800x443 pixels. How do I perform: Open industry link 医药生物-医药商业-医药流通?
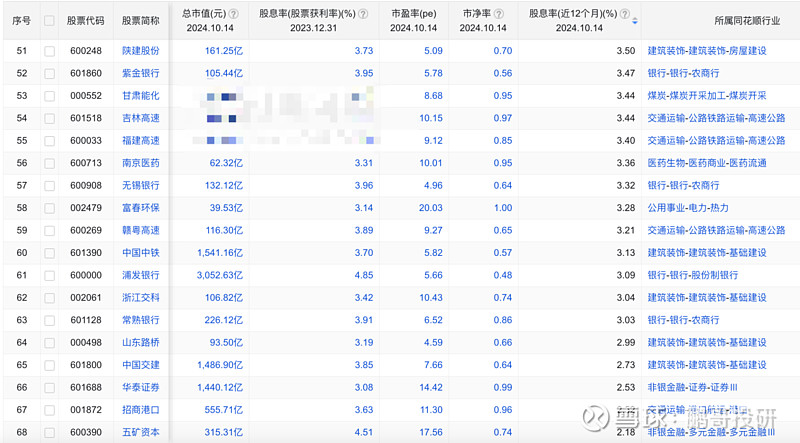tap(707, 163)
